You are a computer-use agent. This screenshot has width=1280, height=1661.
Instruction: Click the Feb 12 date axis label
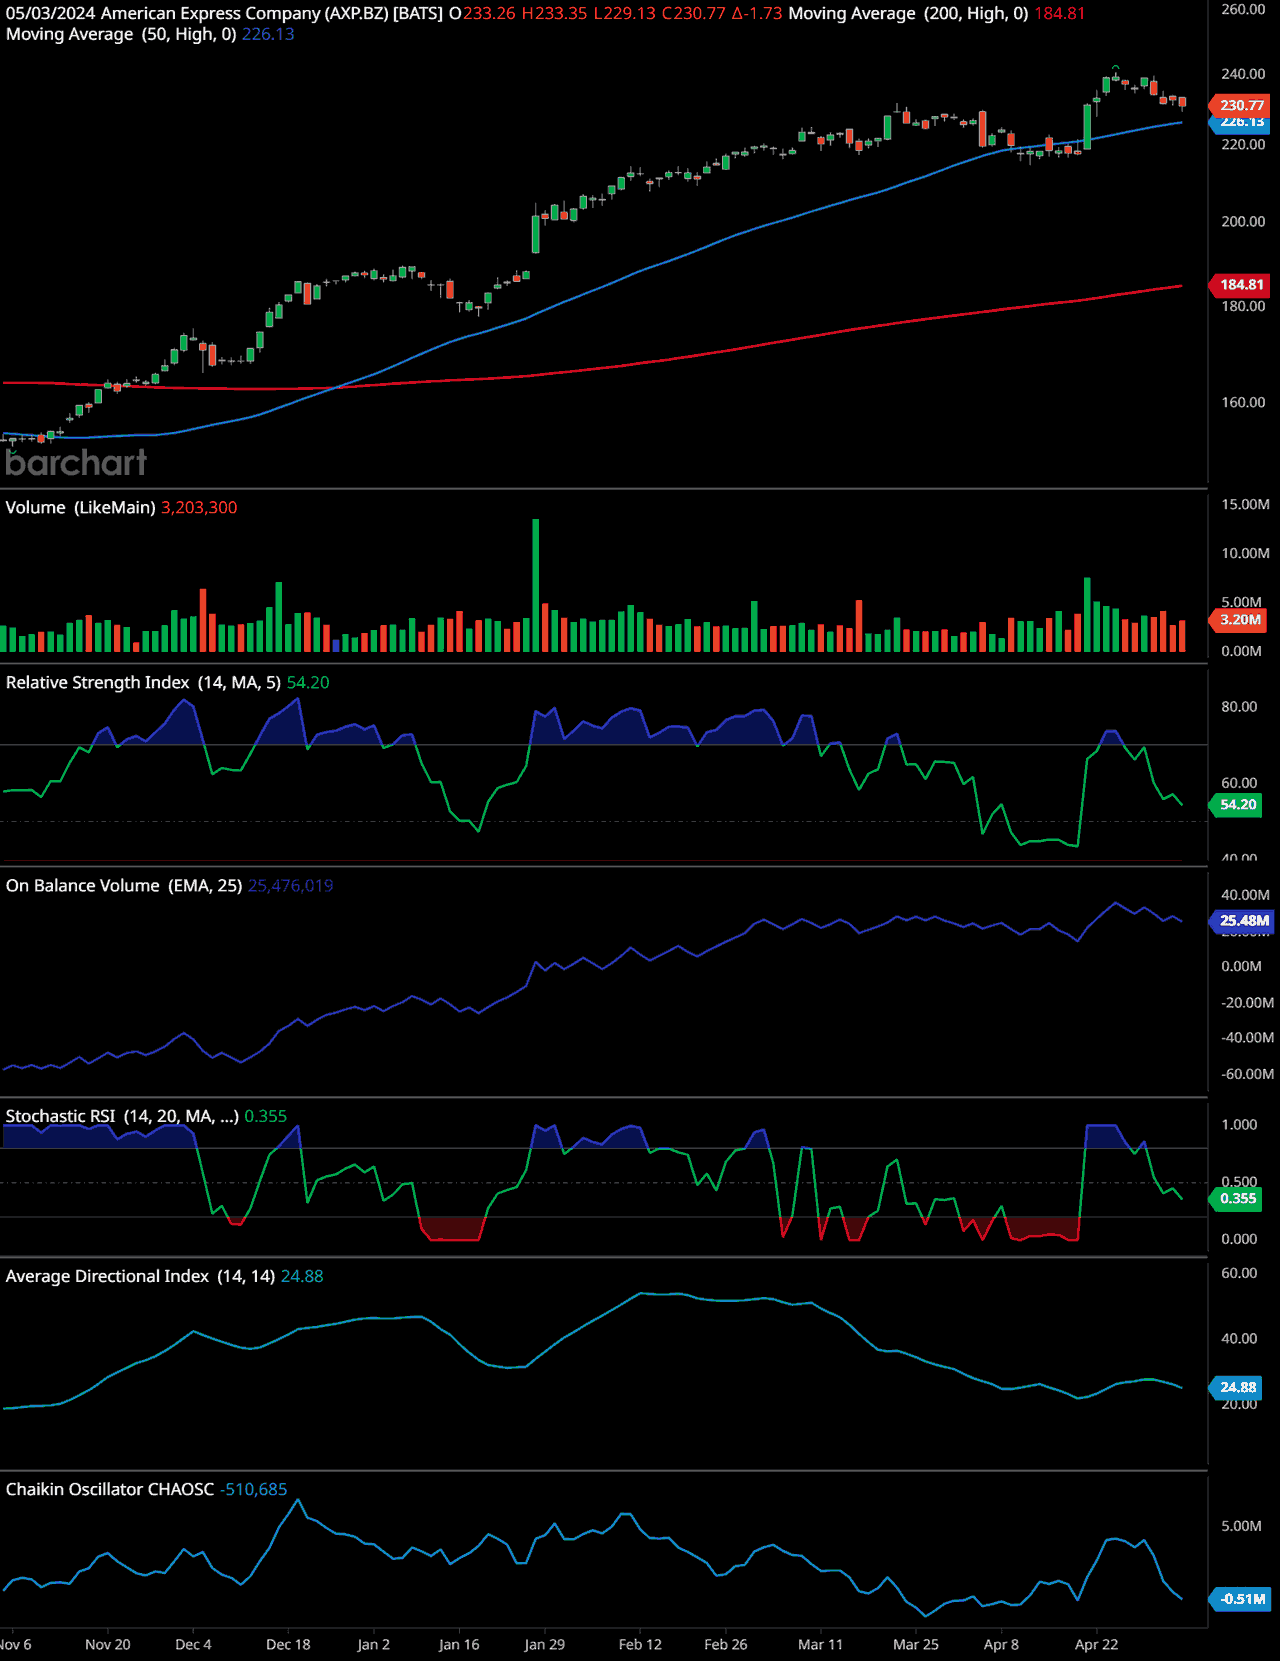[640, 1645]
